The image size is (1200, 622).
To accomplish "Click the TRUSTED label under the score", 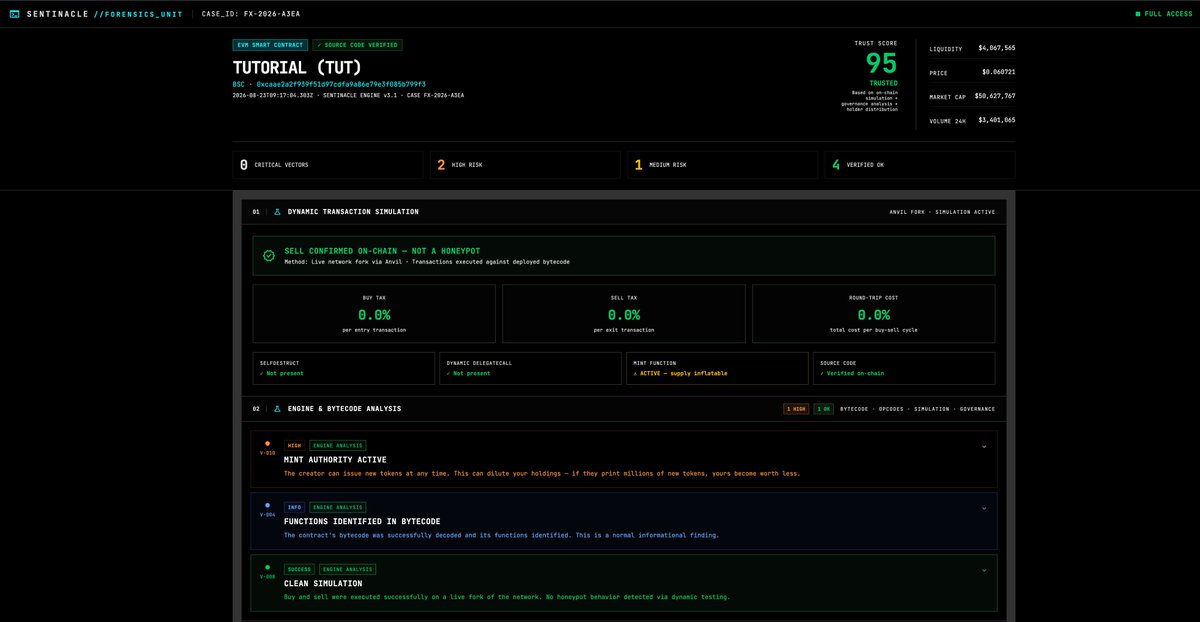I will (x=883, y=83).
